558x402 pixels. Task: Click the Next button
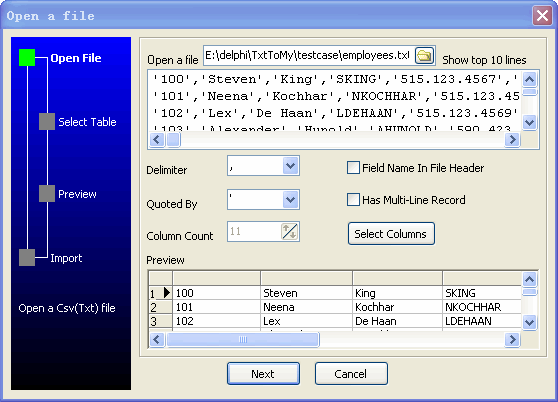[263, 374]
